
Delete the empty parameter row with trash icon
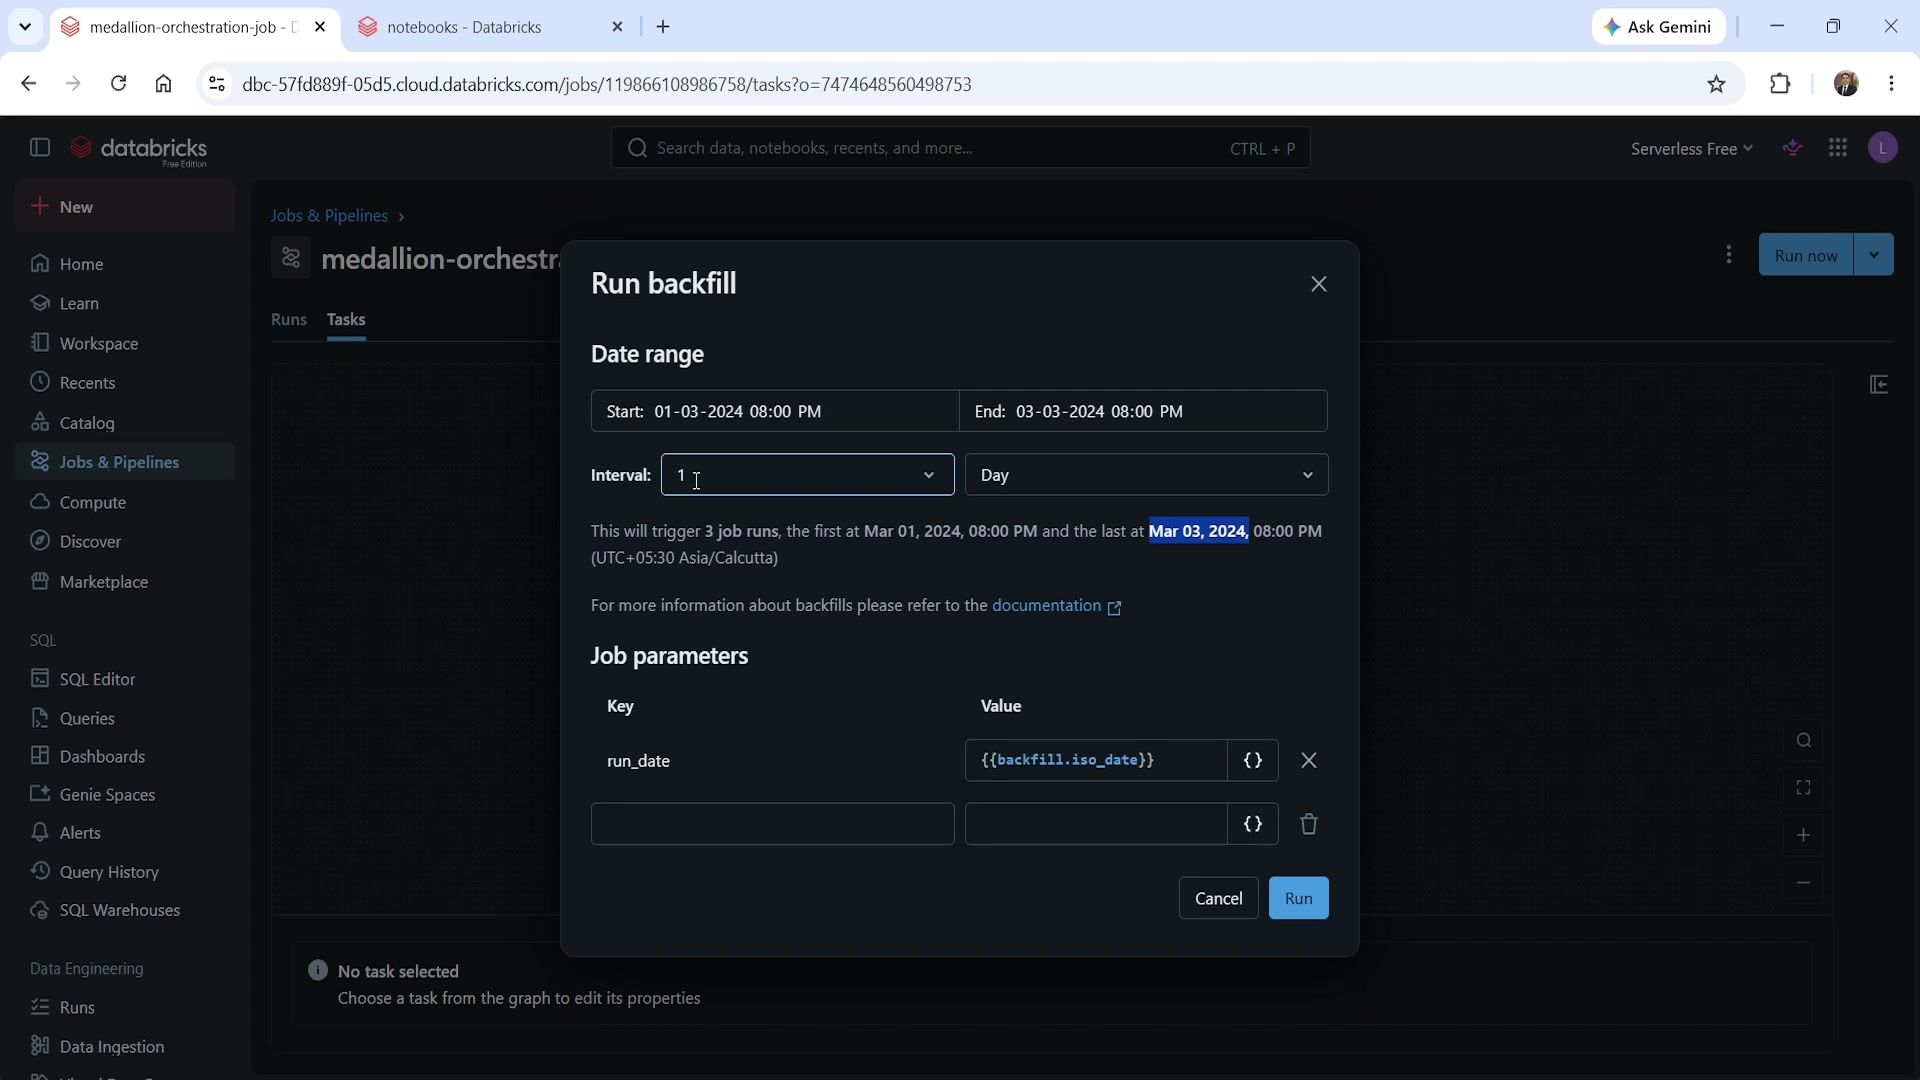coord(1309,825)
